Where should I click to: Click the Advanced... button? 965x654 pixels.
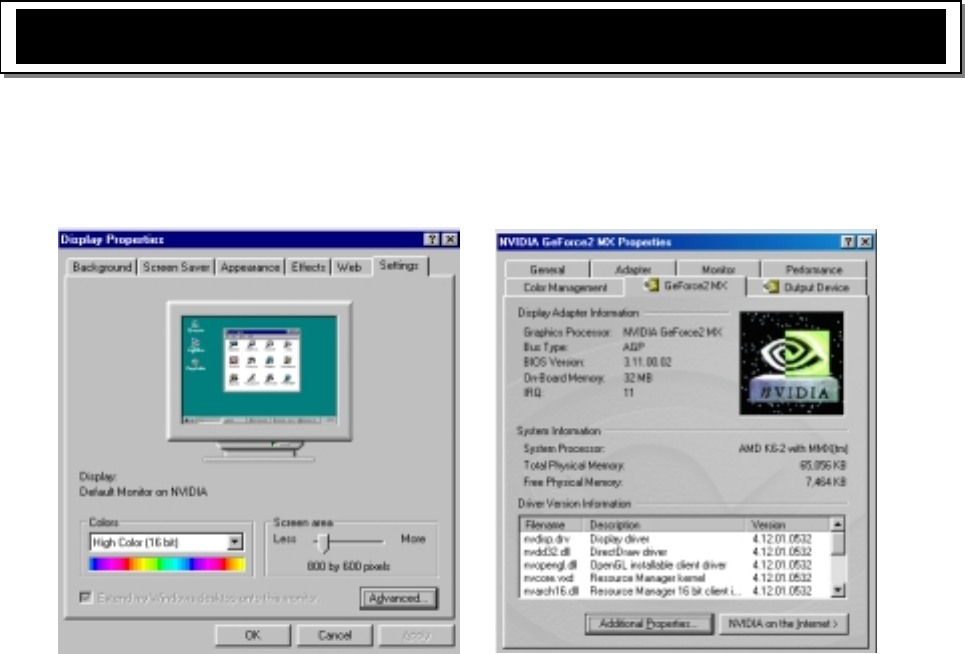pyautogui.click(x=399, y=598)
